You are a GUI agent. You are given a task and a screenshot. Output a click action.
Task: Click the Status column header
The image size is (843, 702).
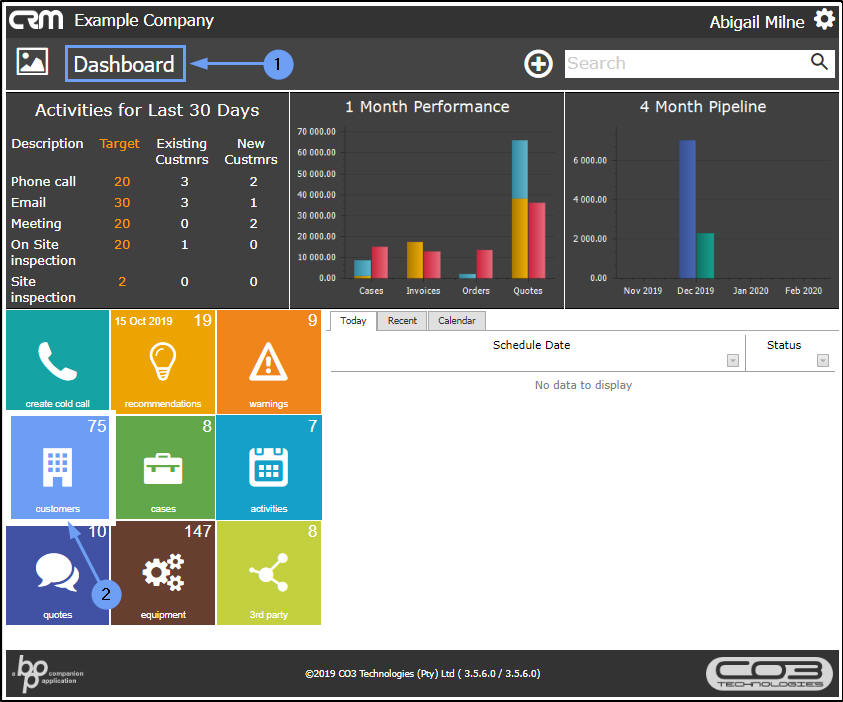point(783,345)
